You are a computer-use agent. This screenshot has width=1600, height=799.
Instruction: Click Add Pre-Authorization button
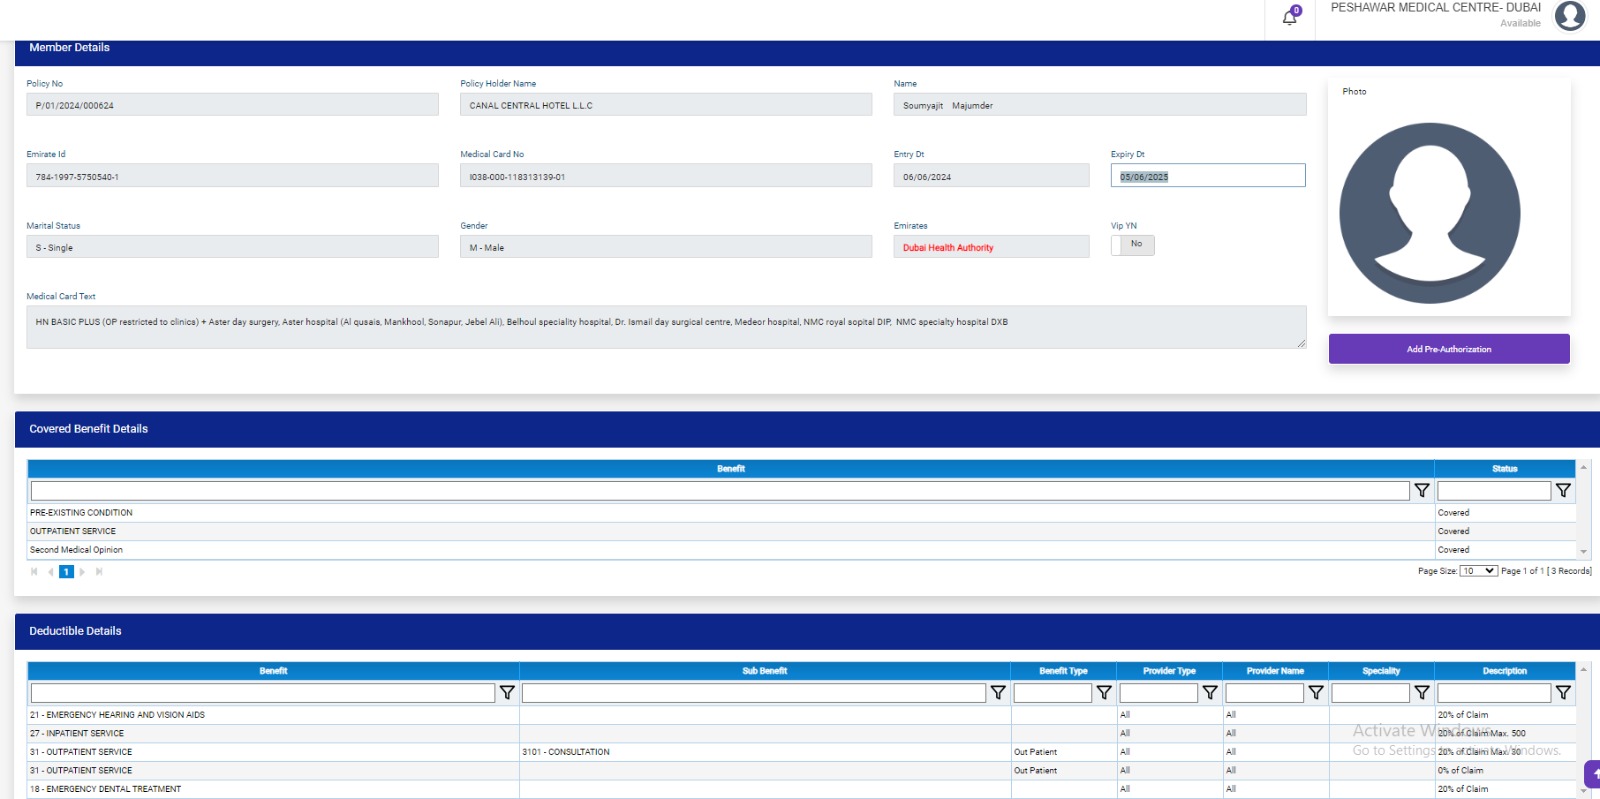1448,349
